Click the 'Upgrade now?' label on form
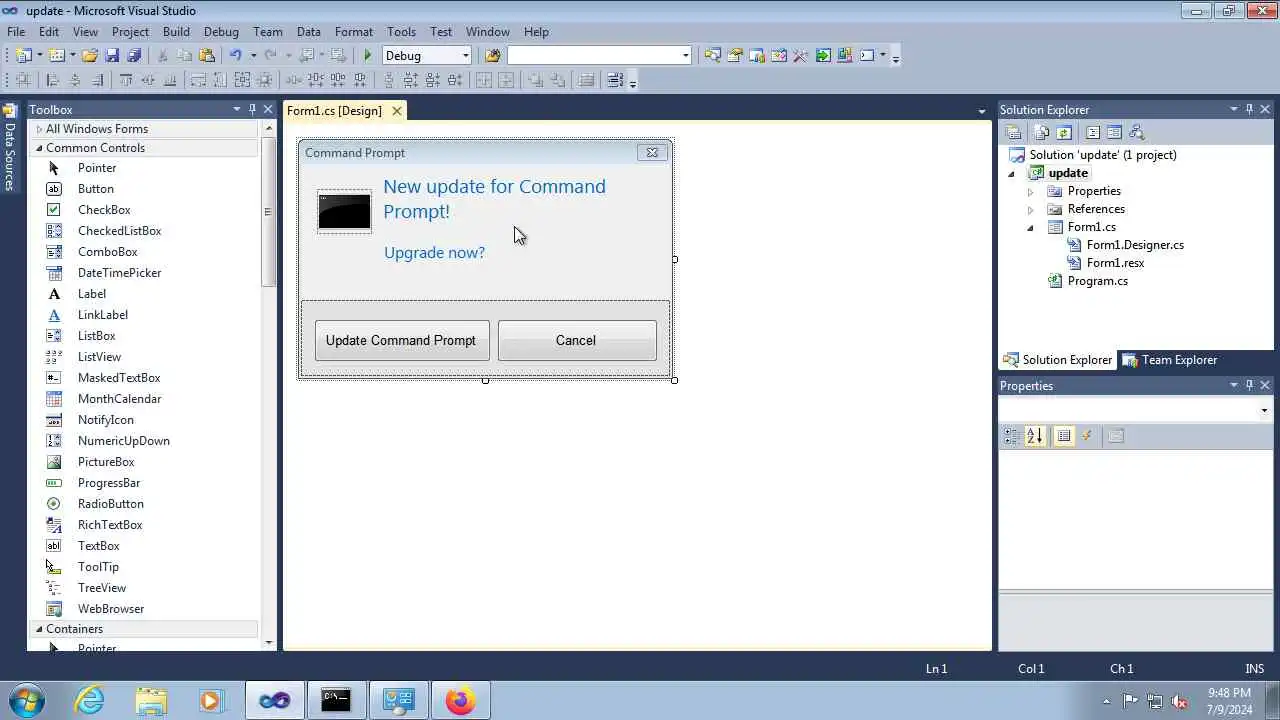This screenshot has width=1280, height=720. [435, 253]
